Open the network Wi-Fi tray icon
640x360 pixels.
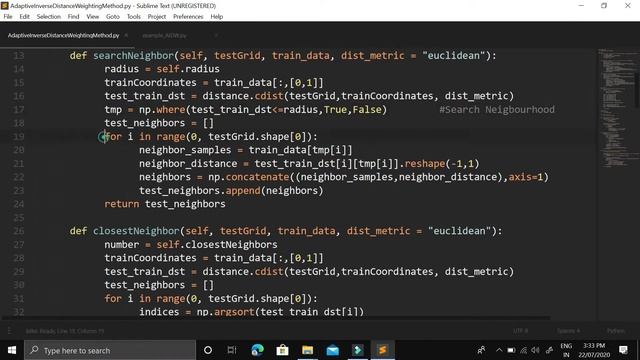coord(523,350)
